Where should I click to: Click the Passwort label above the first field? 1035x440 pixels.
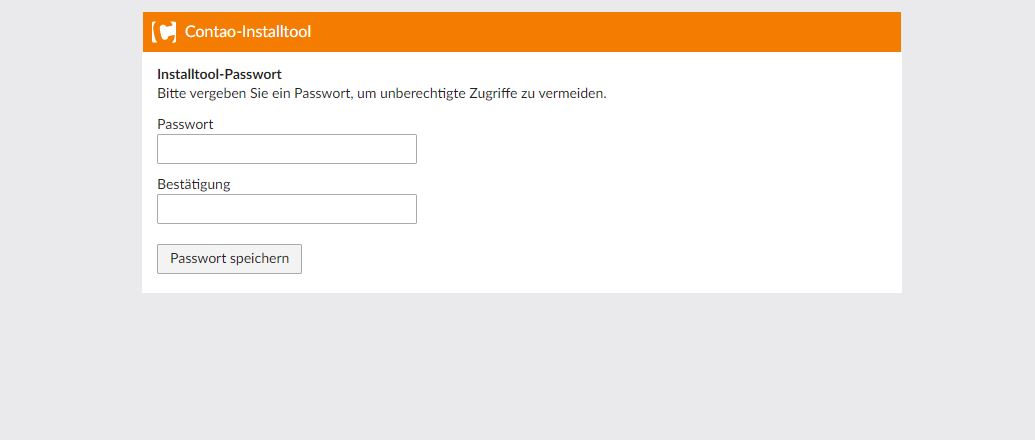[x=185, y=124]
